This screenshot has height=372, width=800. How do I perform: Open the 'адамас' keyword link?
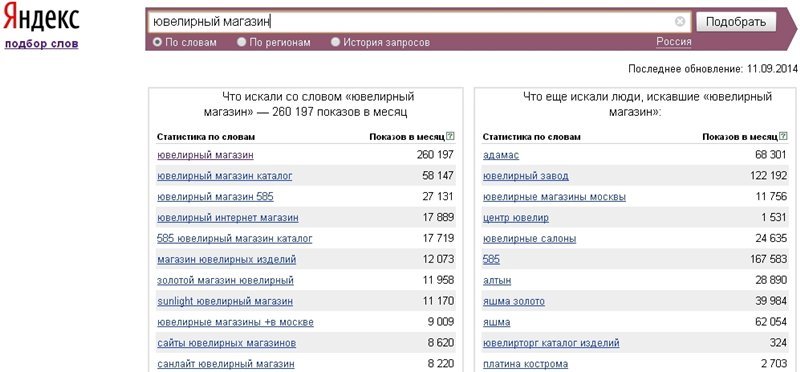[501, 155]
